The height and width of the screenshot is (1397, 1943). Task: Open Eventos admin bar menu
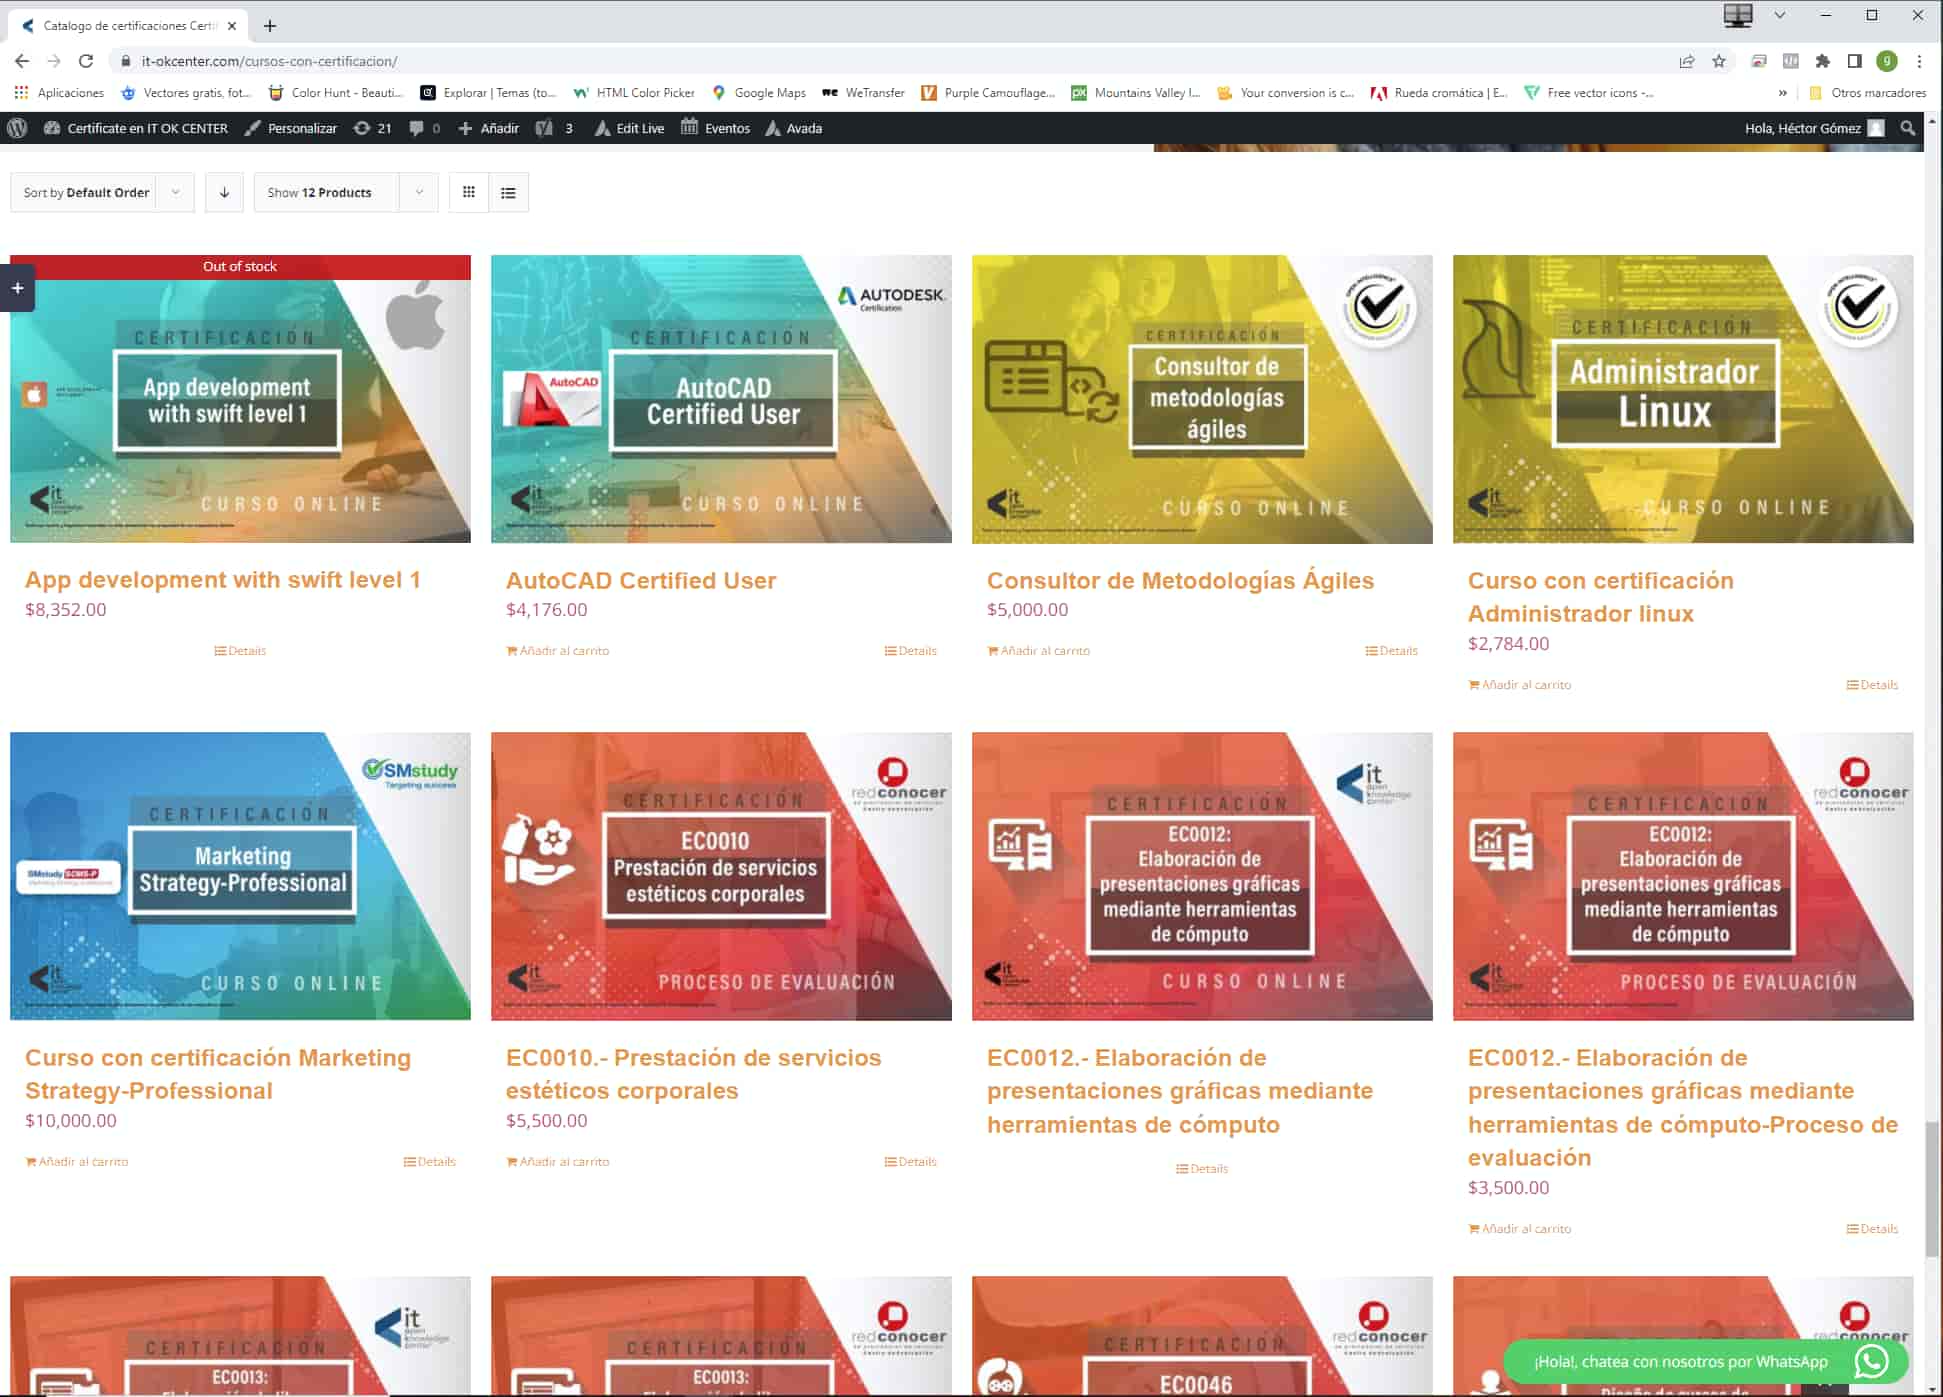coord(715,128)
